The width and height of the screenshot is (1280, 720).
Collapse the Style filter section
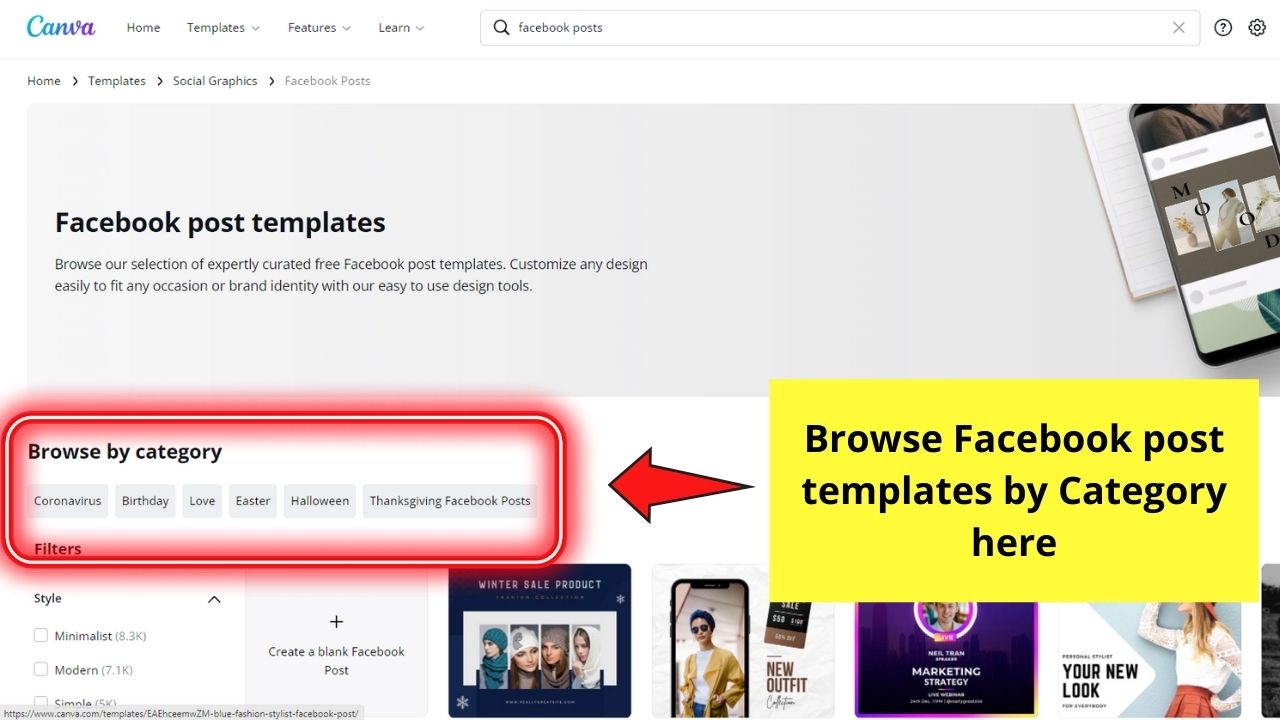[x=214, y=598]
